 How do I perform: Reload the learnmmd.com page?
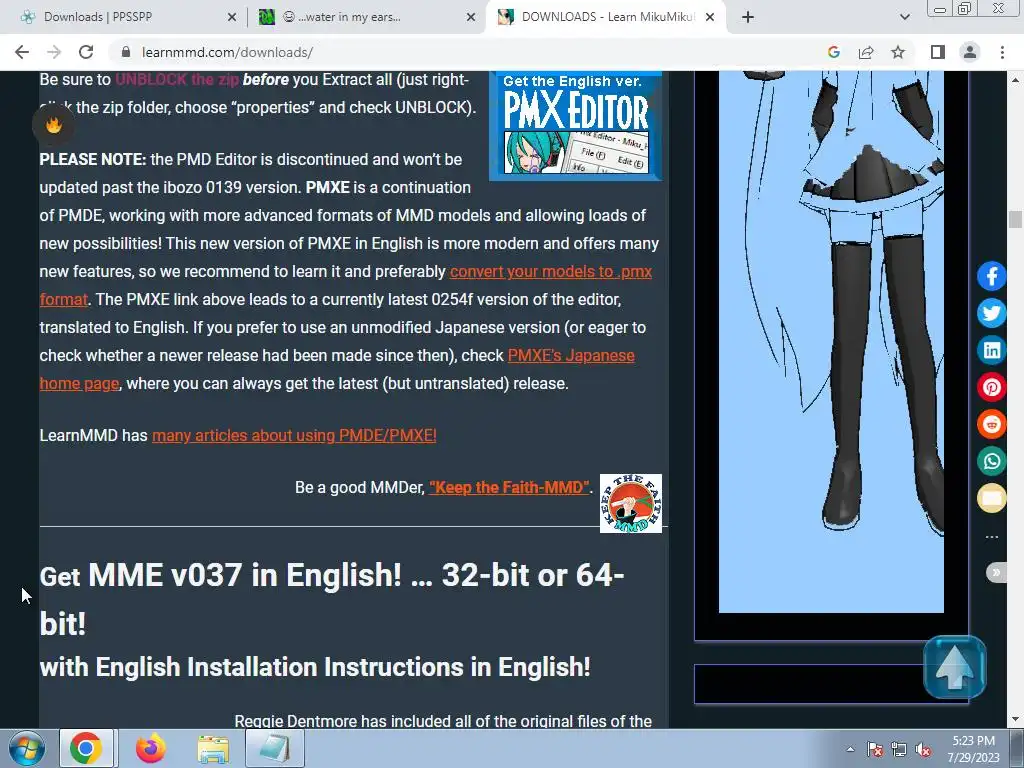[x=86, y=52]
